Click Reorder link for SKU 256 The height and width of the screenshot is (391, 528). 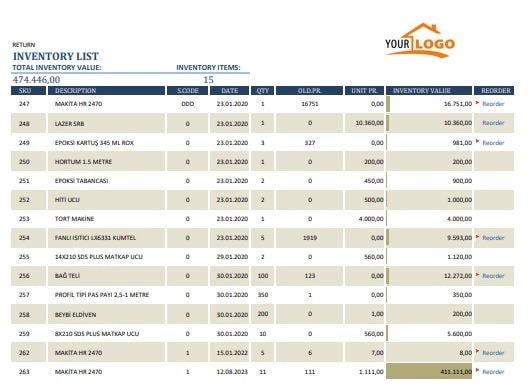point(493,276)
